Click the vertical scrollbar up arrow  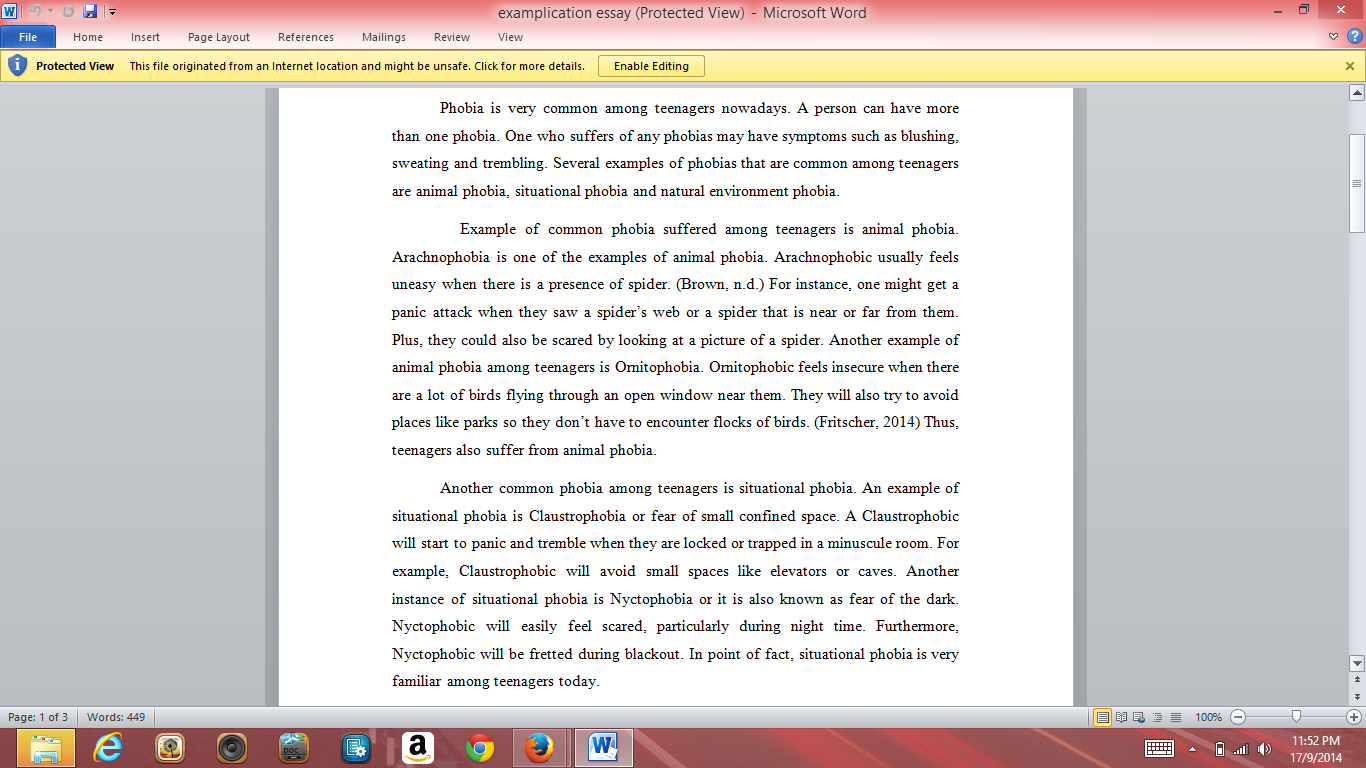pos(1357,94)
